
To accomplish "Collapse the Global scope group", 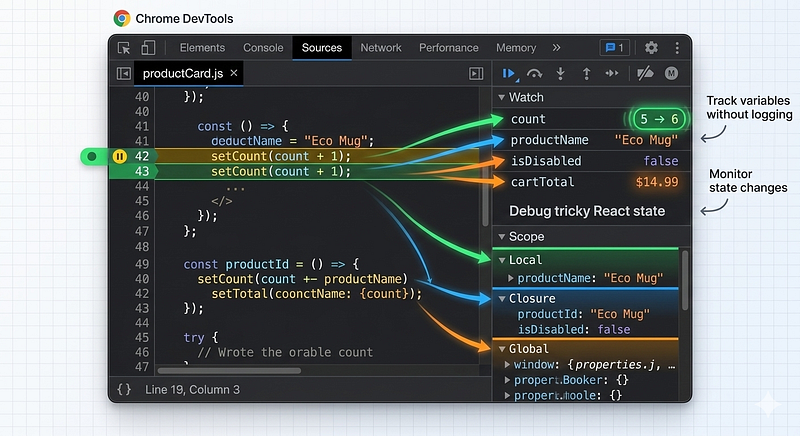I will click(x=502, y=349).
